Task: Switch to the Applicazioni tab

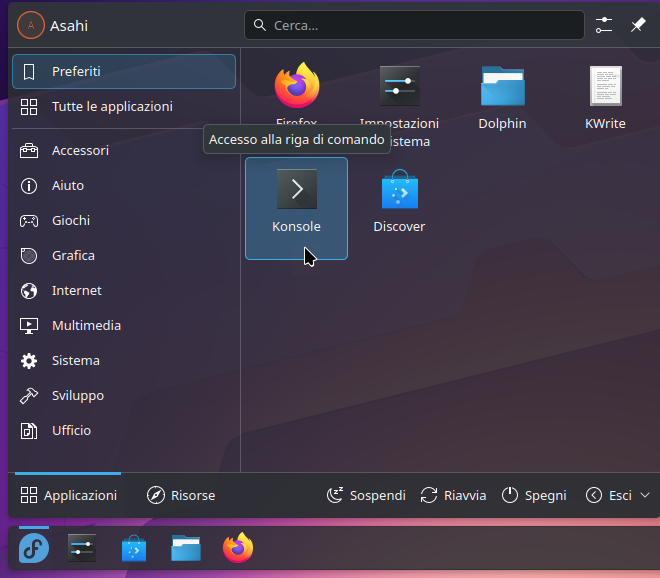Action: point(69,495)
